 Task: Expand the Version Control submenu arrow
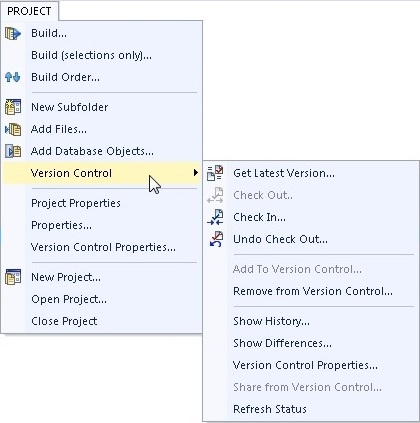point(196,173)
